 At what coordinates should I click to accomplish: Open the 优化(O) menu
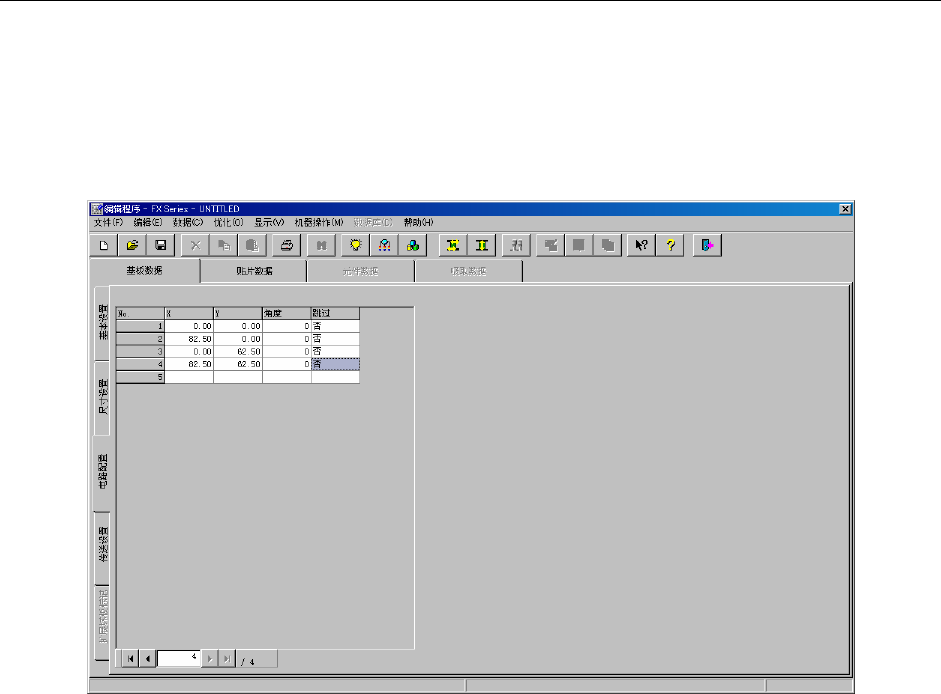click(229, 222)
